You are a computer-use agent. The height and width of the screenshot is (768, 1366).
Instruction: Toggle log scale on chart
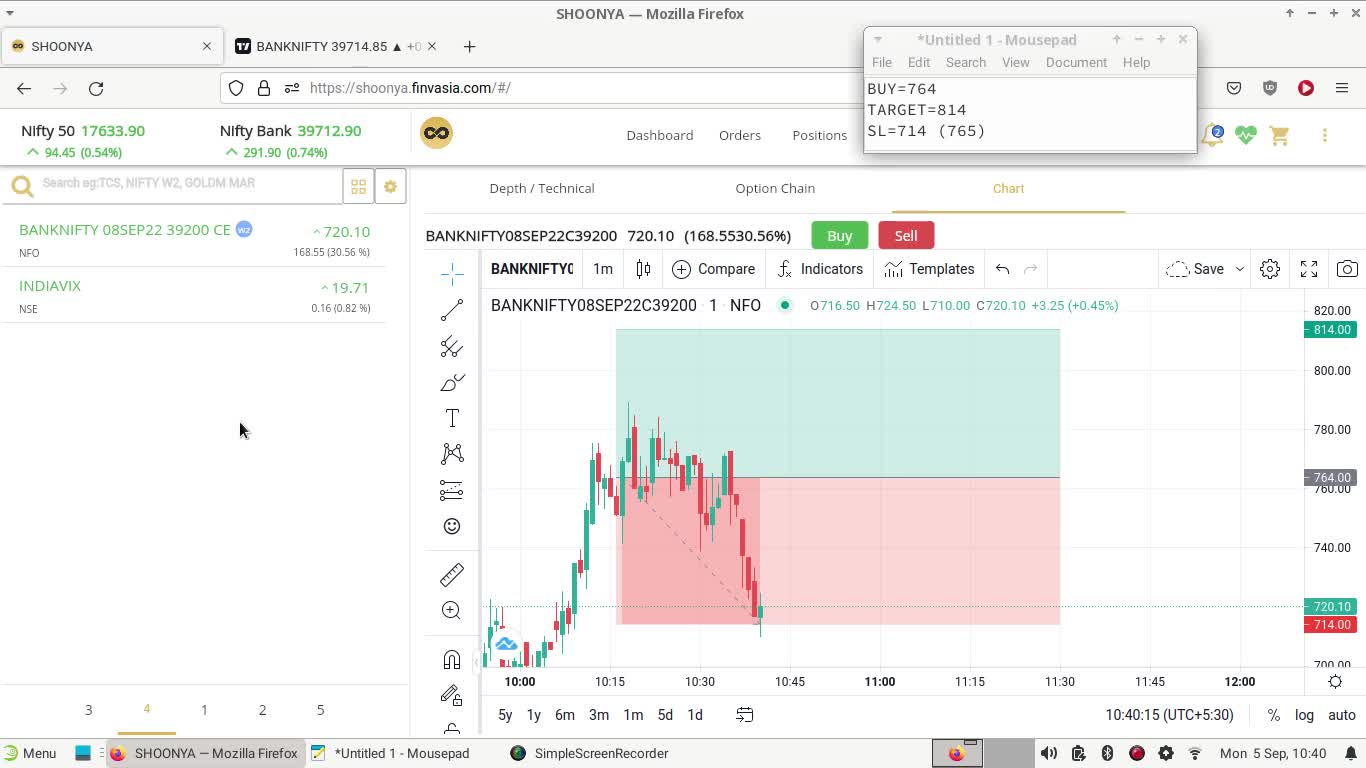coord(1305,715)
